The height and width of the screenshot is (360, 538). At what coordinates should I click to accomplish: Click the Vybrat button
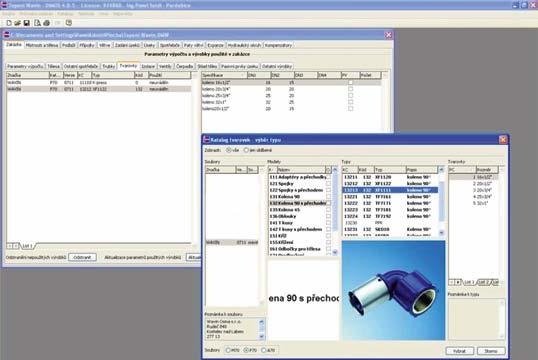[x=459, y=351]
